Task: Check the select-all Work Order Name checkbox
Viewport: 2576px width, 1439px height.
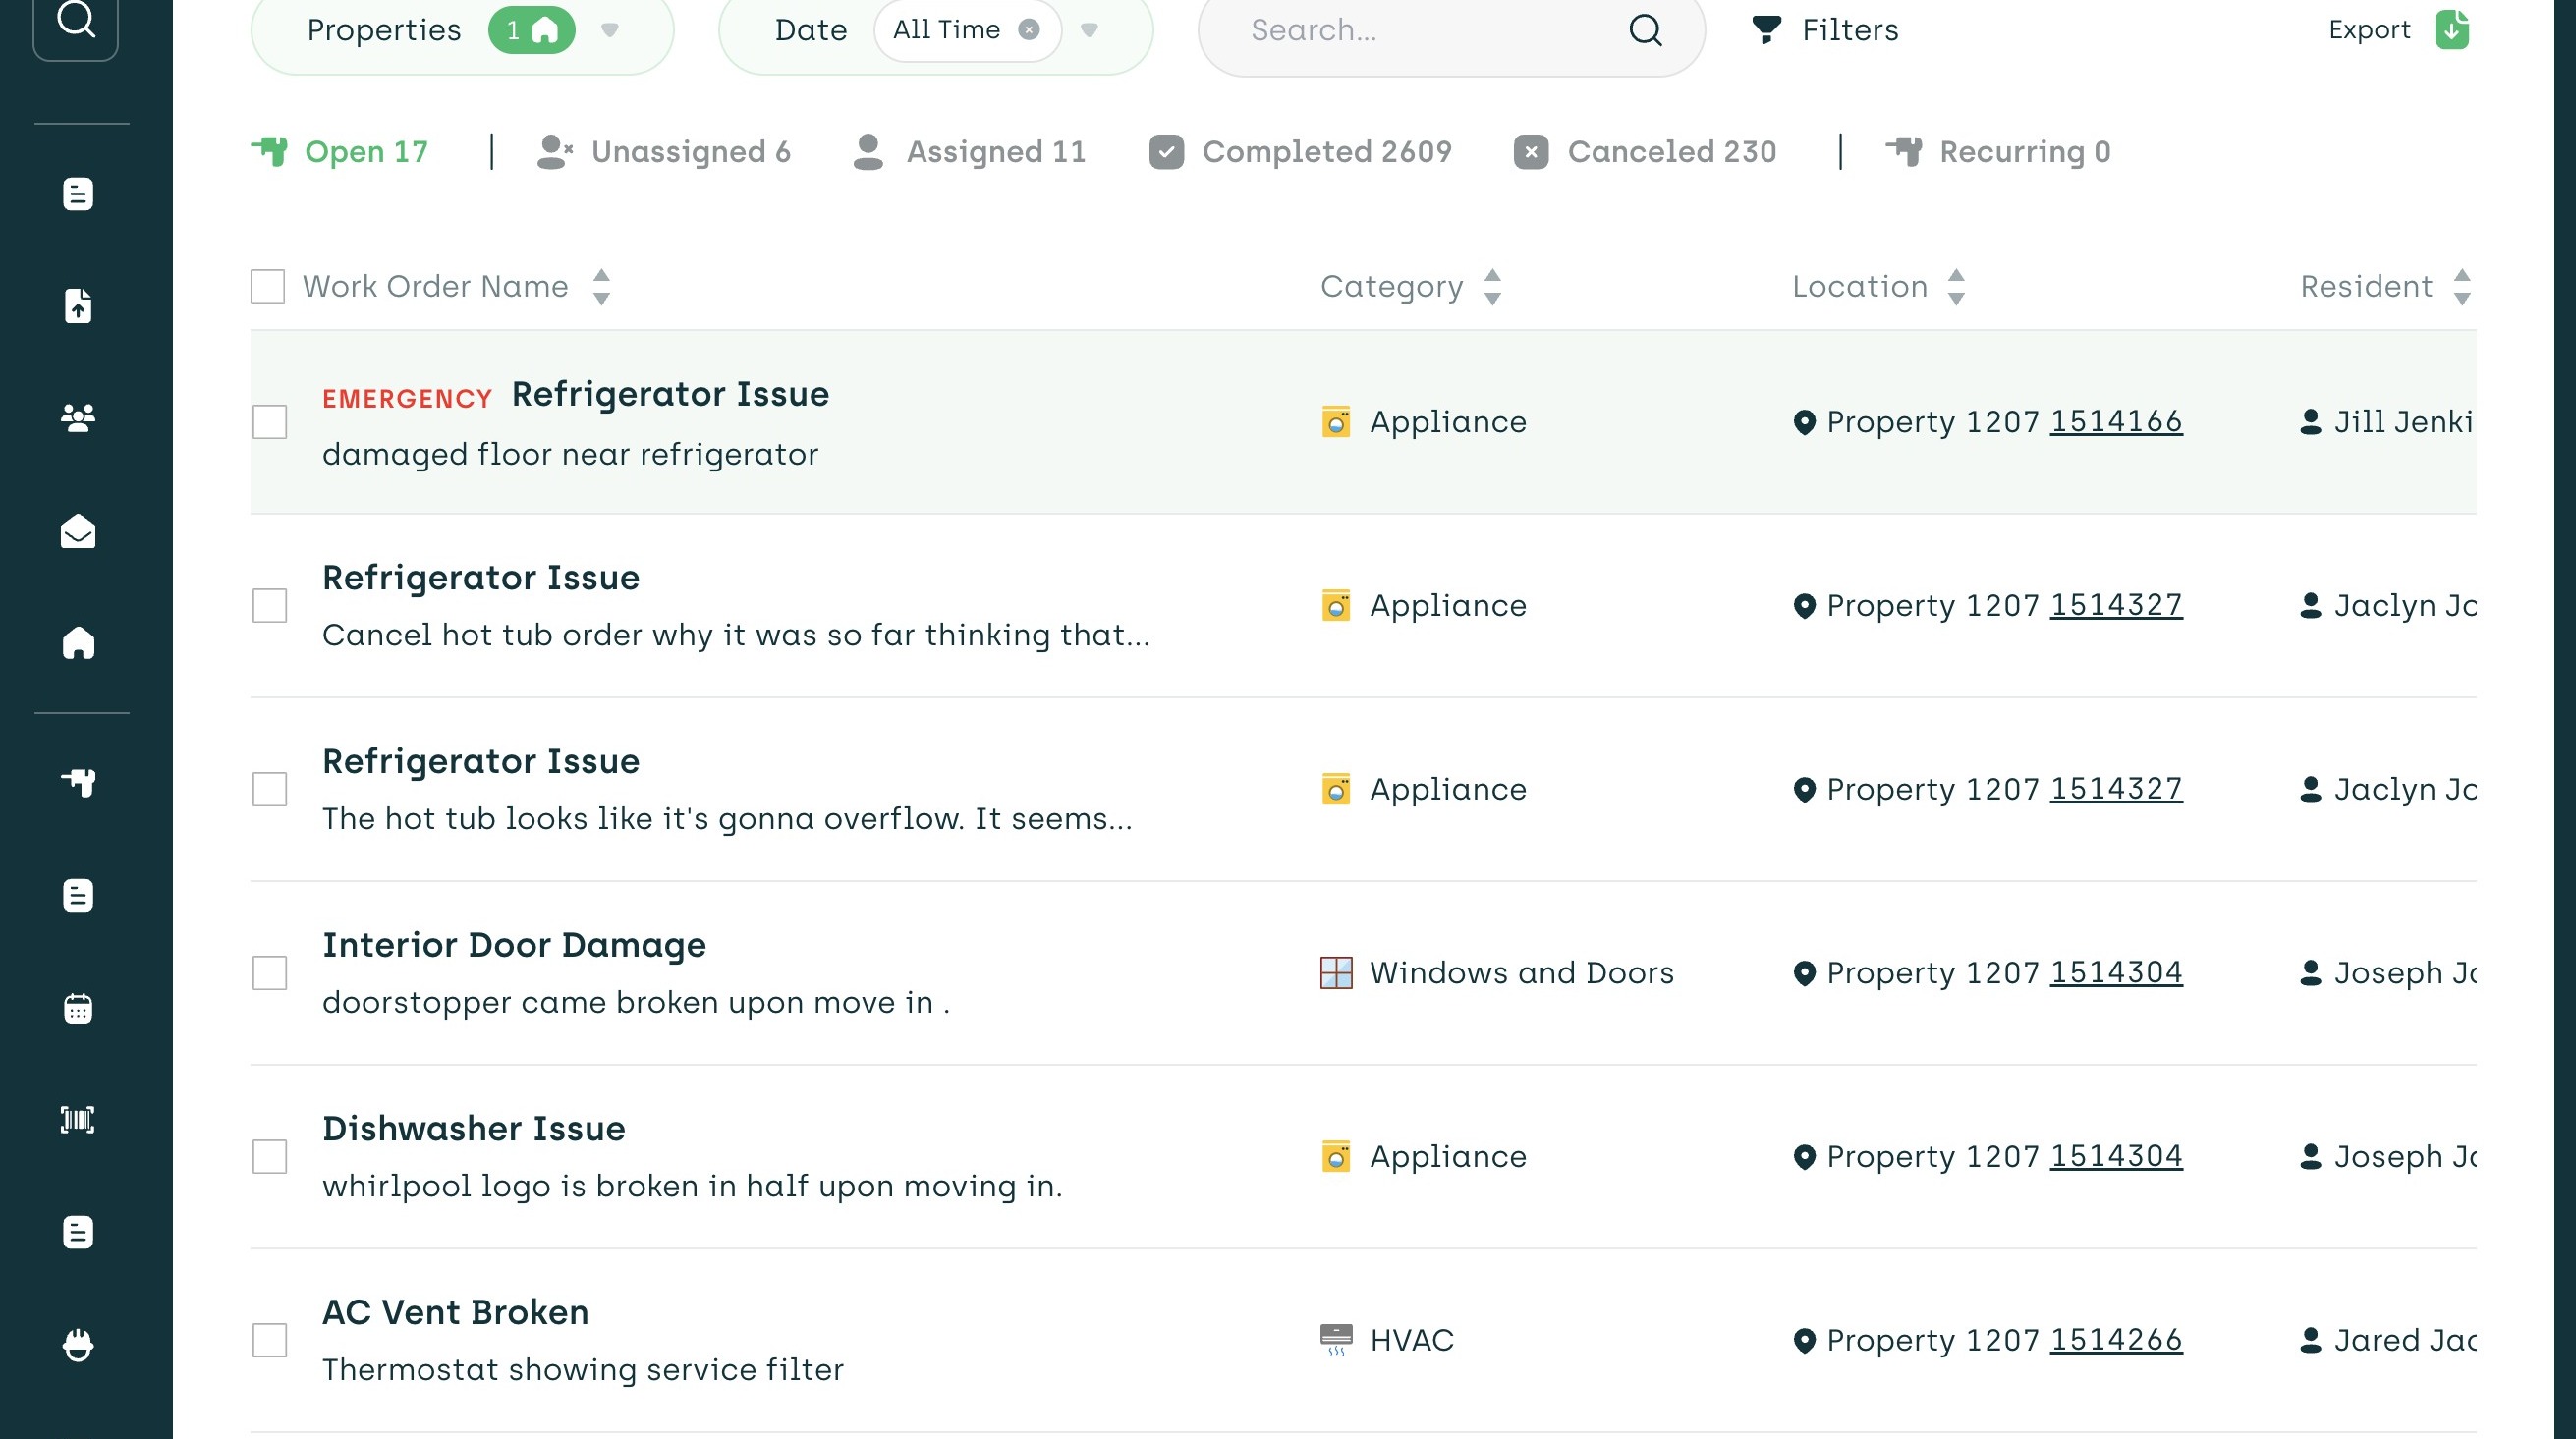Action: [268, 287]
